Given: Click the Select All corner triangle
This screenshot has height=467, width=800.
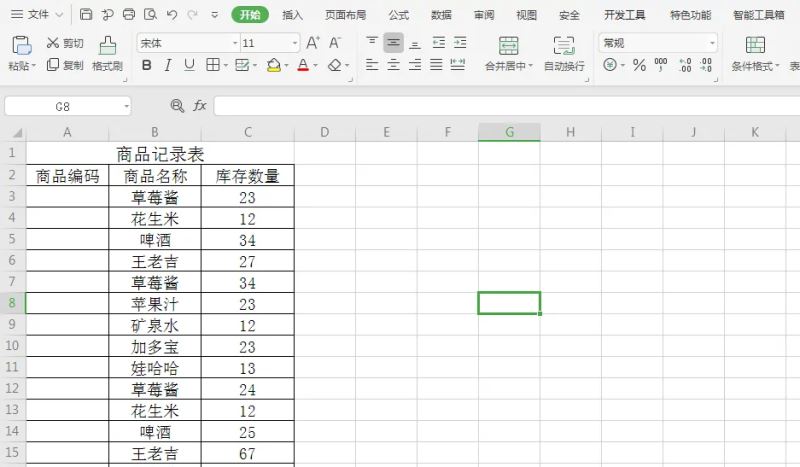Looking at the screenshot, I should [17, 133].
